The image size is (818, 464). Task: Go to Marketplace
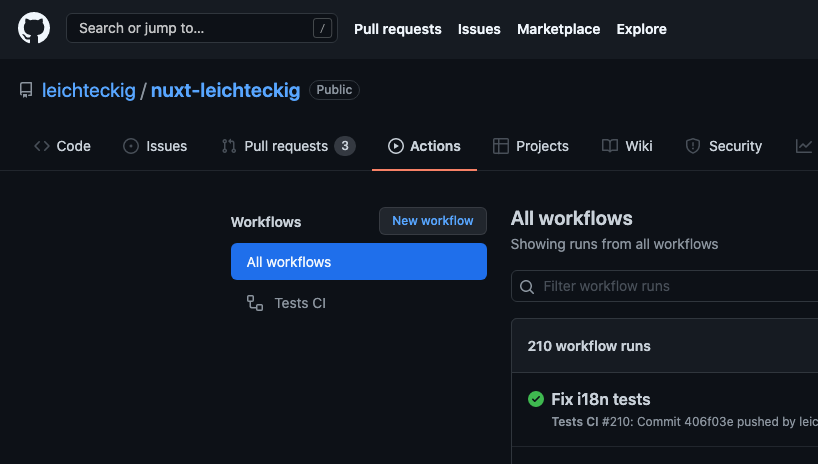tap(558, 29)
